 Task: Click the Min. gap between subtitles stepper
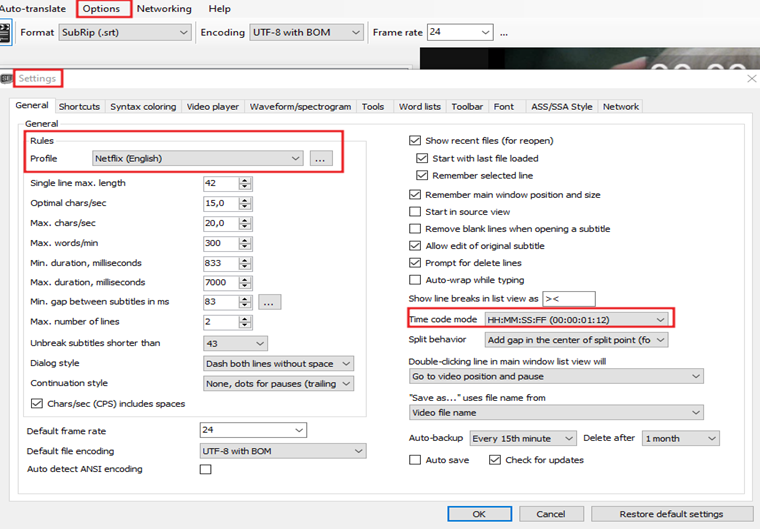pos(245,302)
